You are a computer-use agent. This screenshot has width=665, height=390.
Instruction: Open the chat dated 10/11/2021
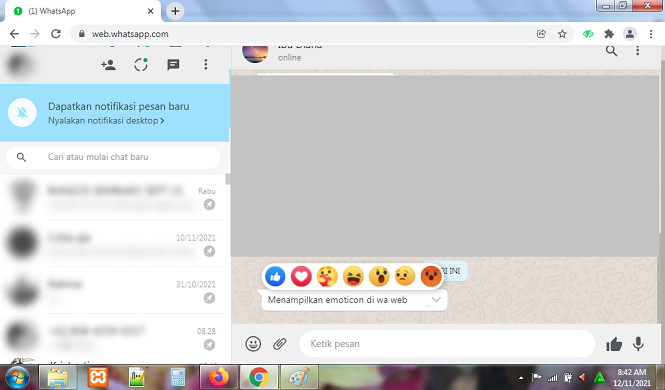pos(113,244)
